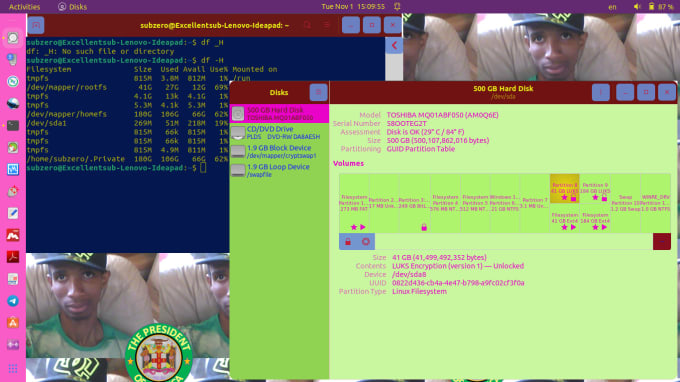Open additional partition options gear button
680x382 pixels.
(366, 242)
